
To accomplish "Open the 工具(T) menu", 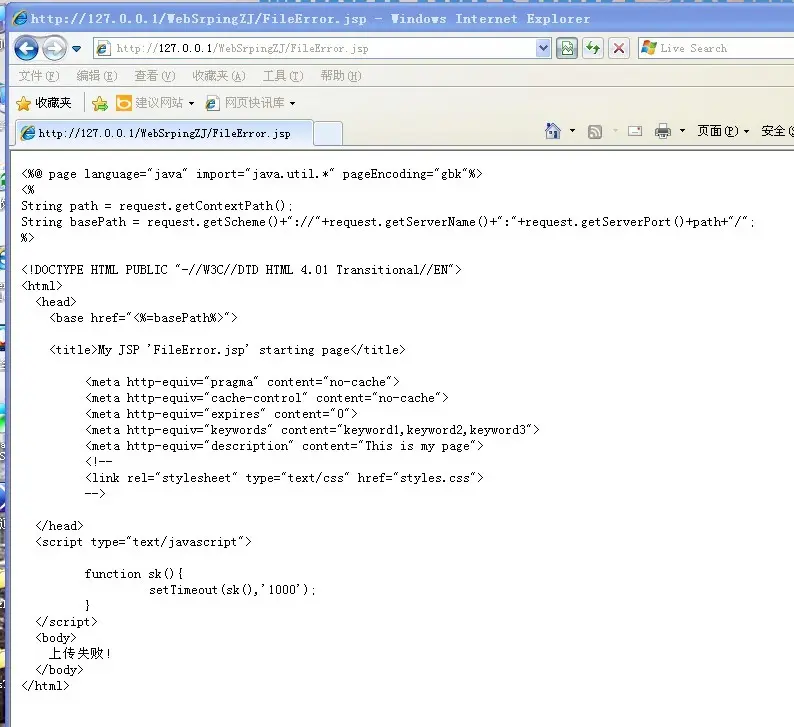I will point(283,76).
